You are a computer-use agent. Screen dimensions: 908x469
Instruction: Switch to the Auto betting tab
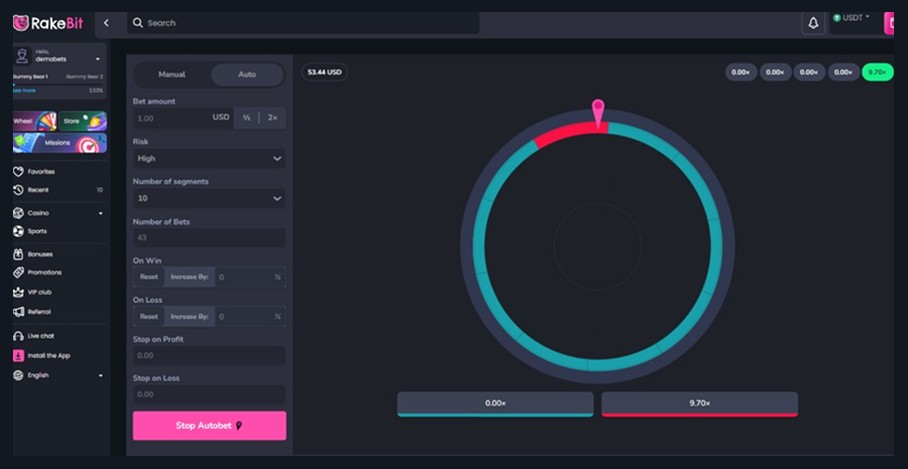point(247,75)
